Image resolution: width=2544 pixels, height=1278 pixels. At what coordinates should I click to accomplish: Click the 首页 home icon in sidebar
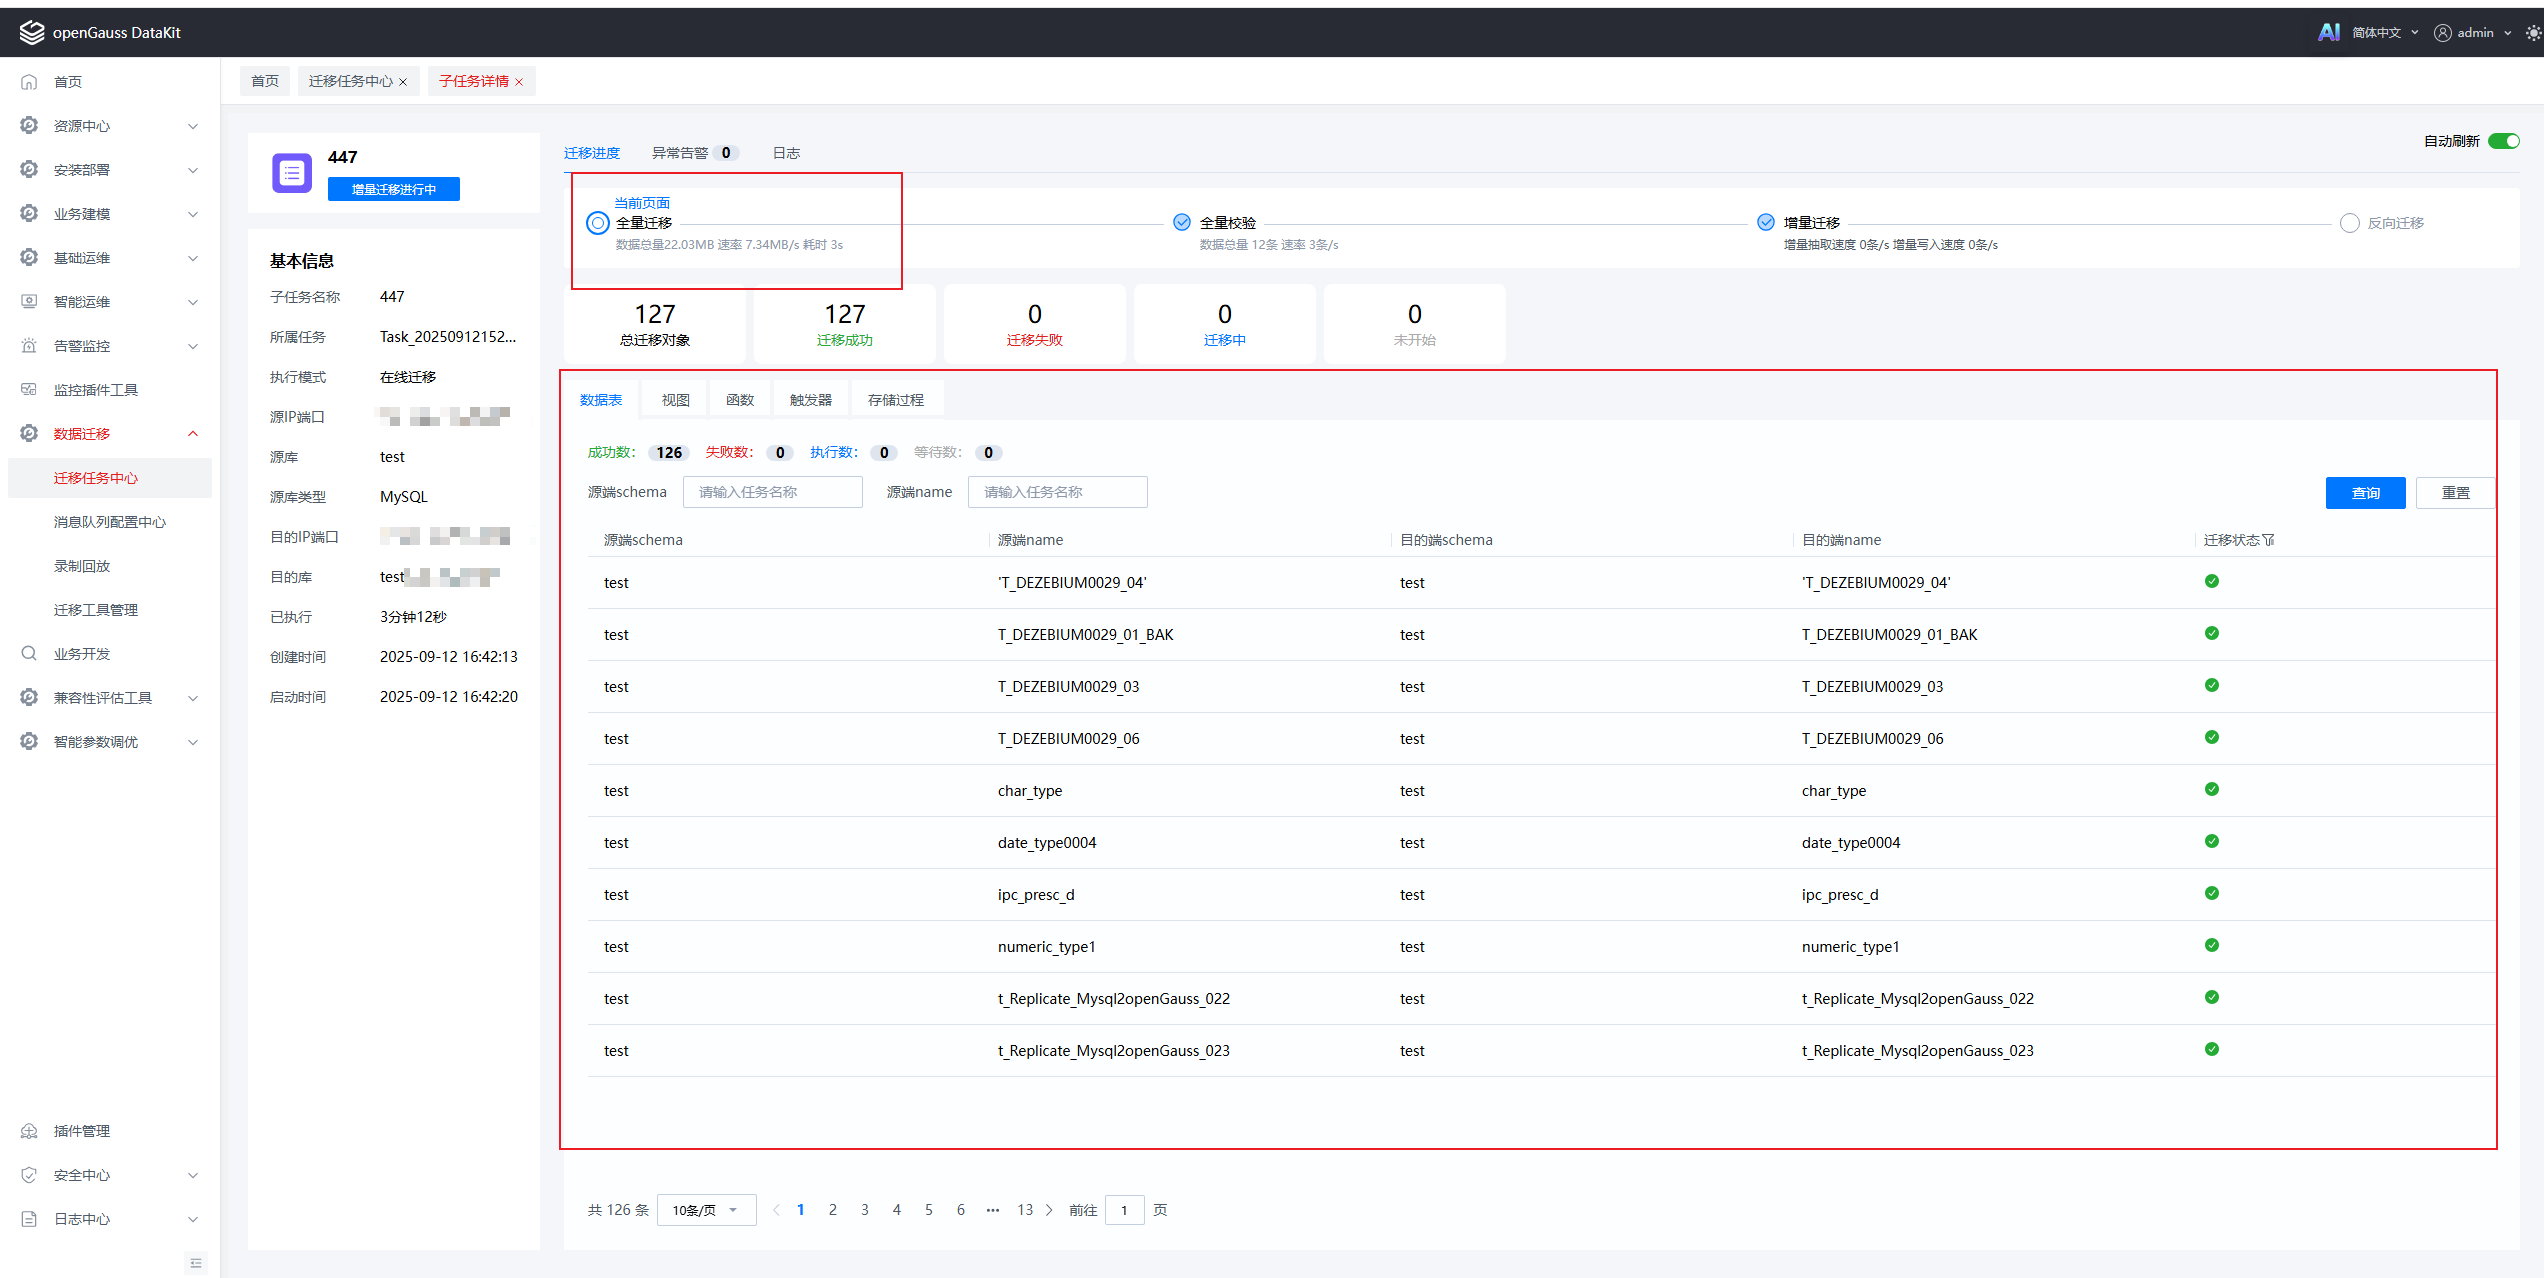click(x=29, y=82)
